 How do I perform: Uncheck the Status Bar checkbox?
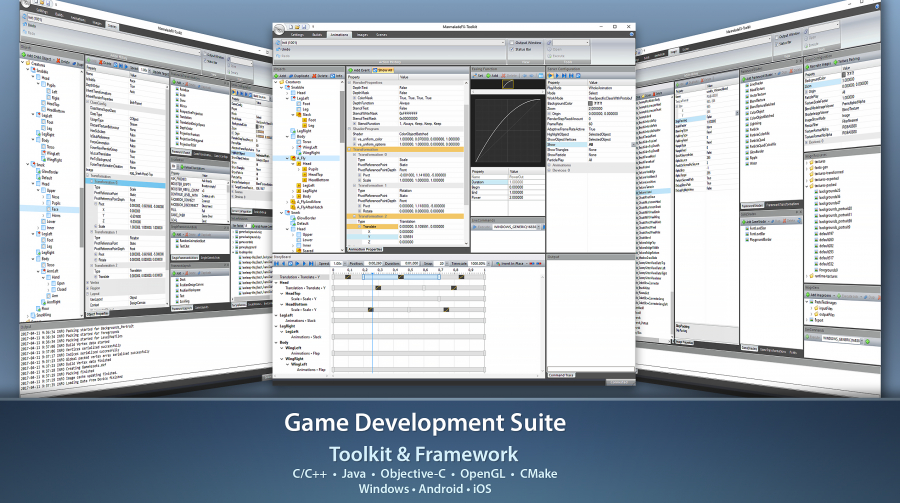coord(513,49)
